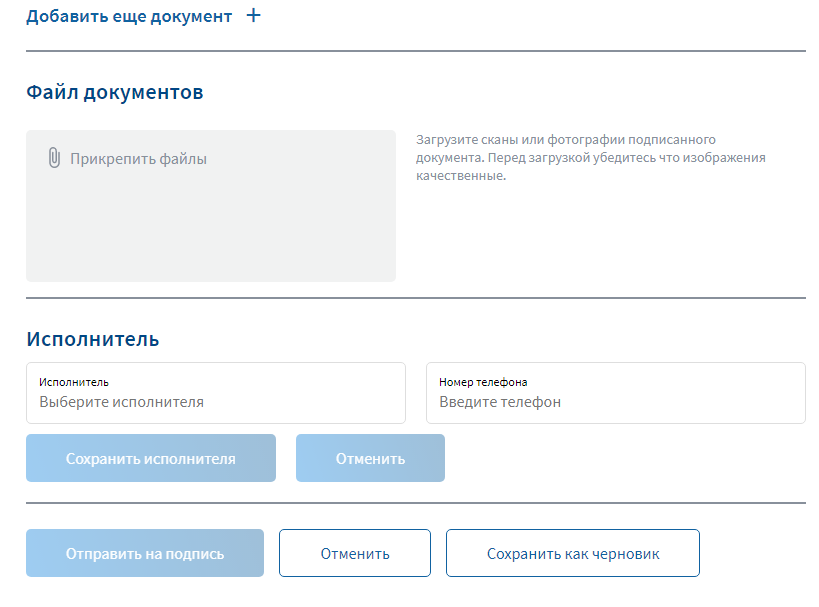
Task: Click the paperclip attach icon
Action: tap(54, 158)
